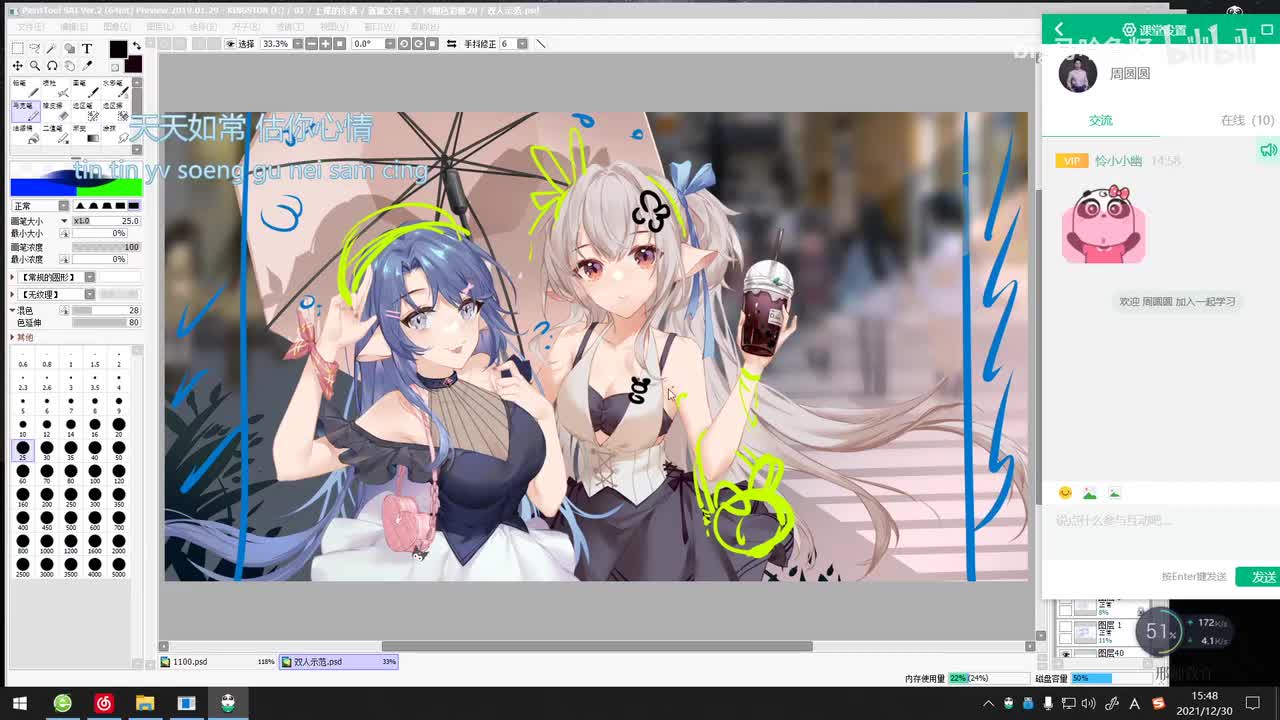Select the zoom magnifier tool
This screenshot has height=720, width=1280.
click(35, 66)
